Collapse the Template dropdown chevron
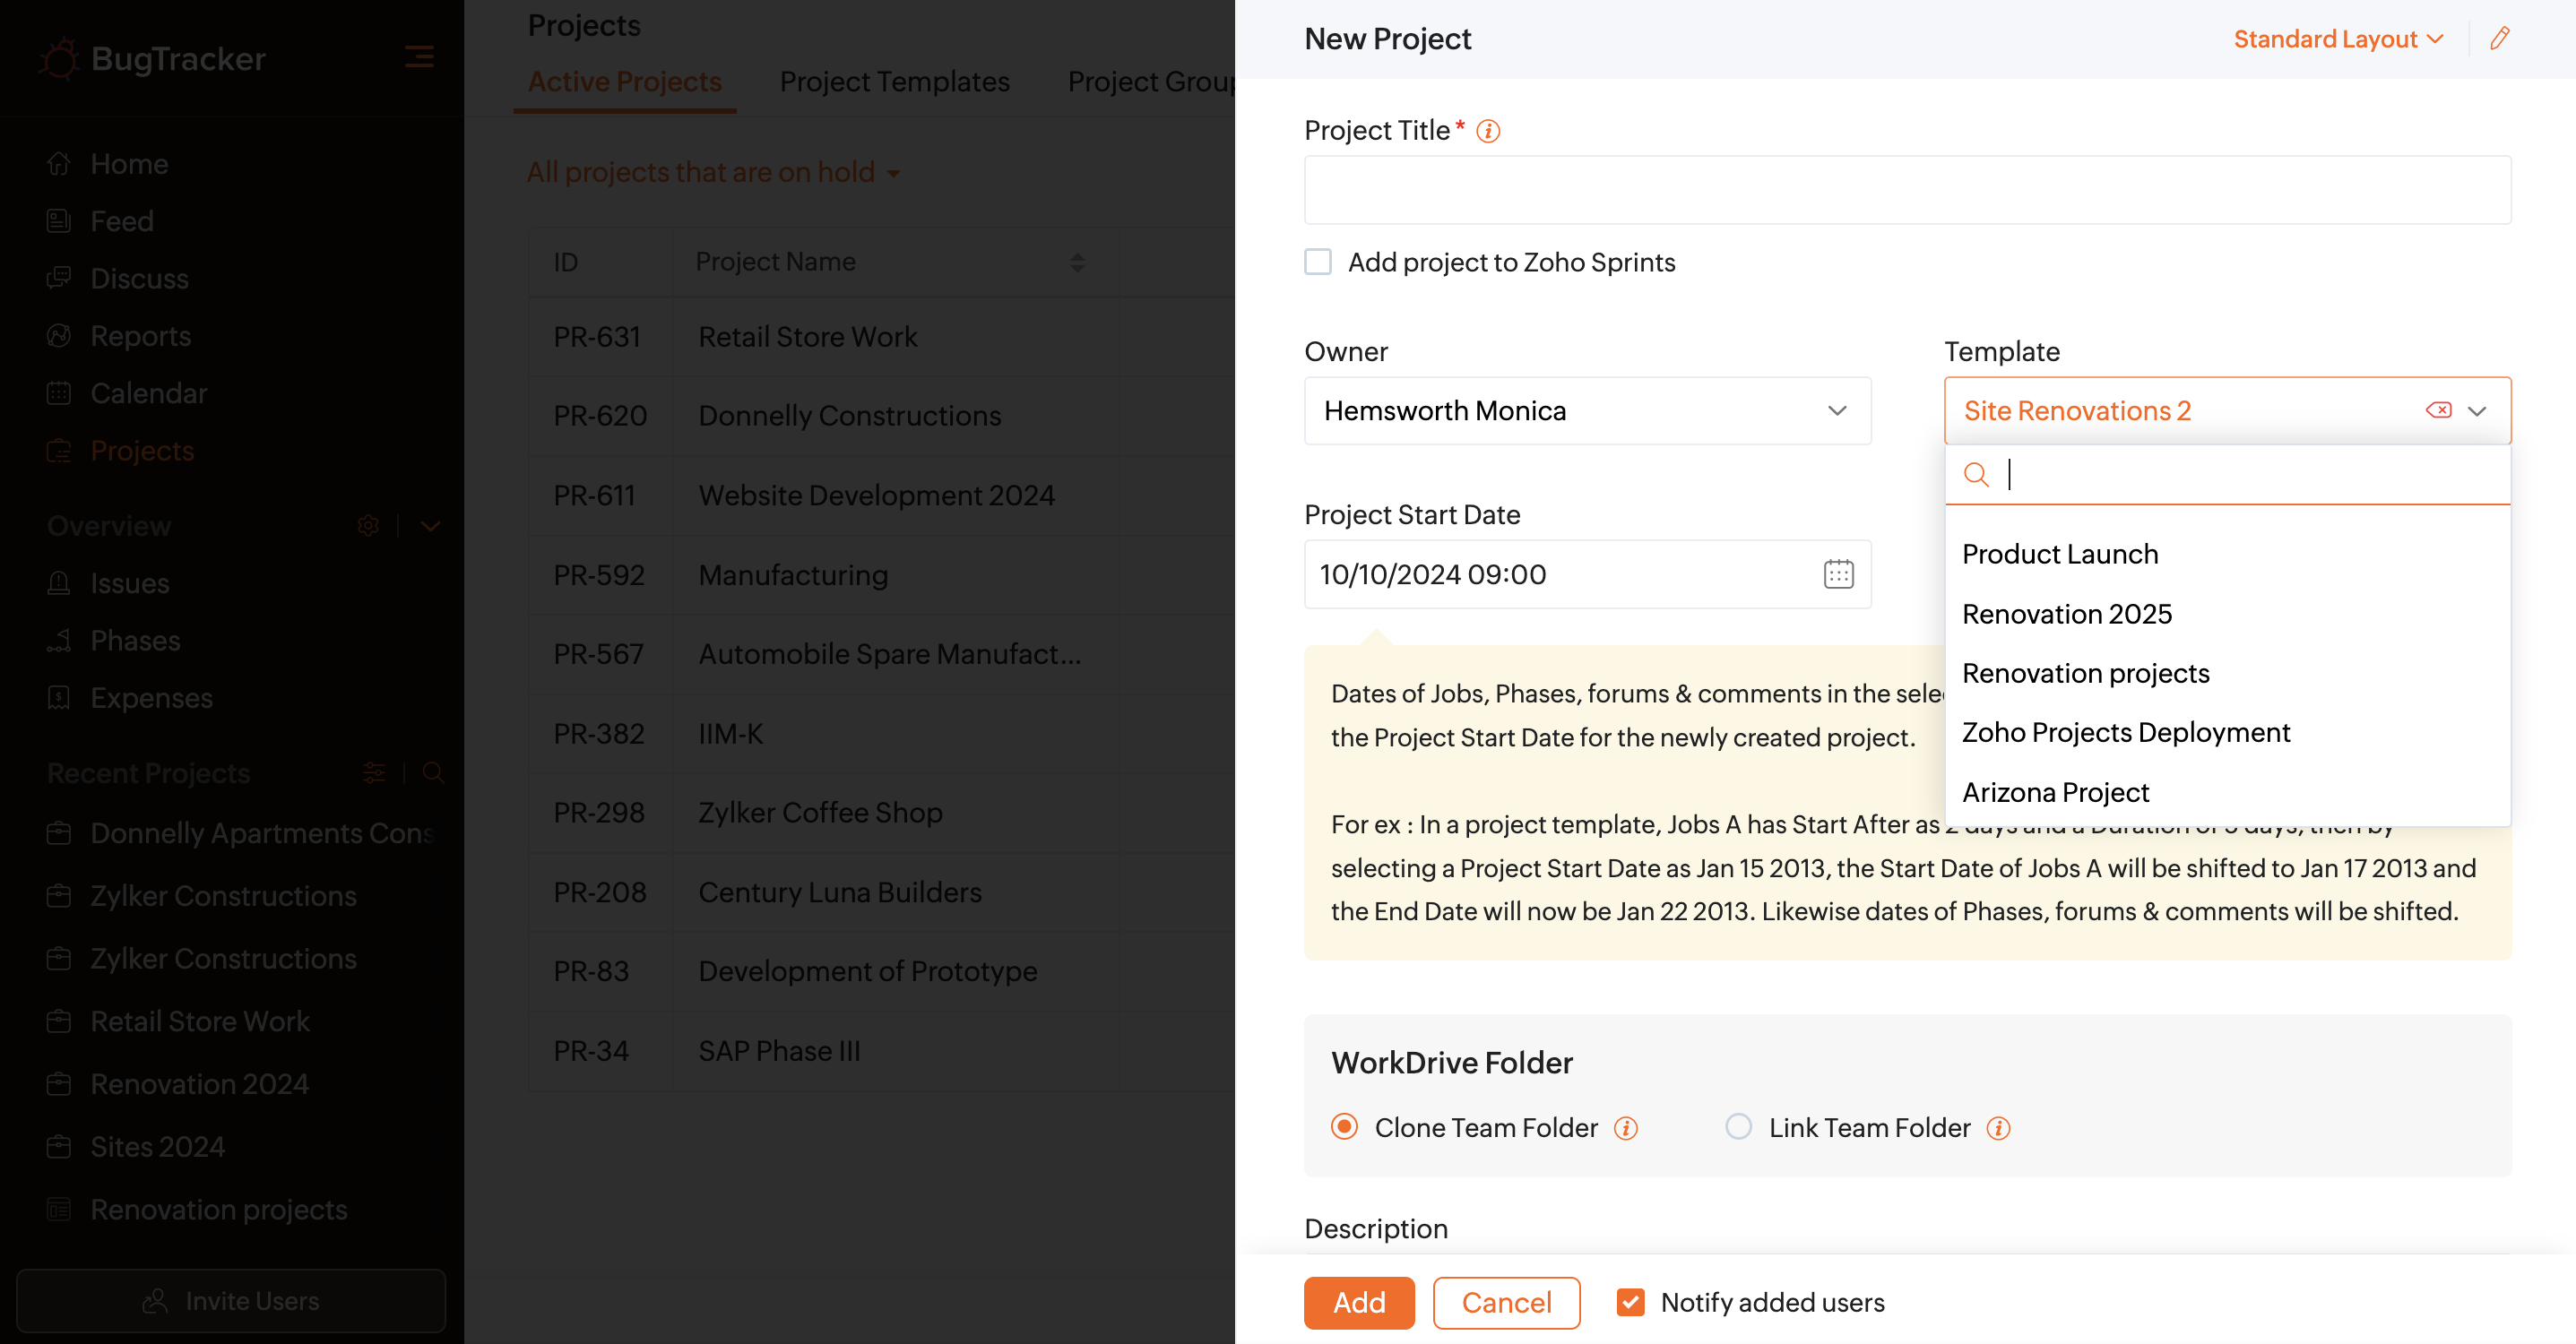The image size is (2576, 1344). coord(2477,411)
